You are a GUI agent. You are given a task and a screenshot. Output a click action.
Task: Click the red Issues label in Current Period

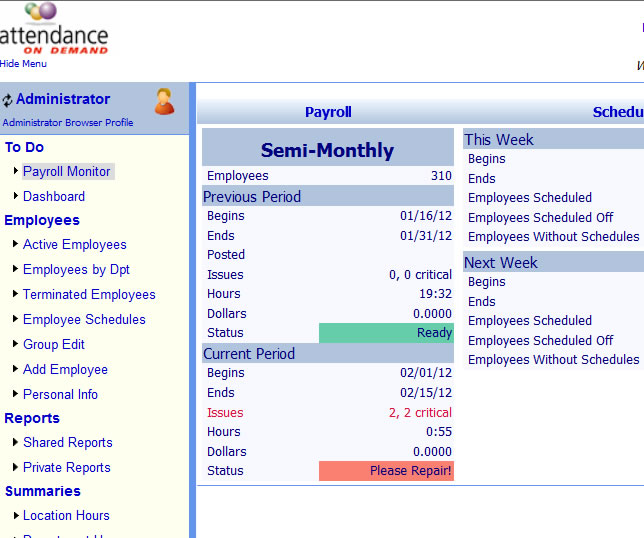[225, 412]
